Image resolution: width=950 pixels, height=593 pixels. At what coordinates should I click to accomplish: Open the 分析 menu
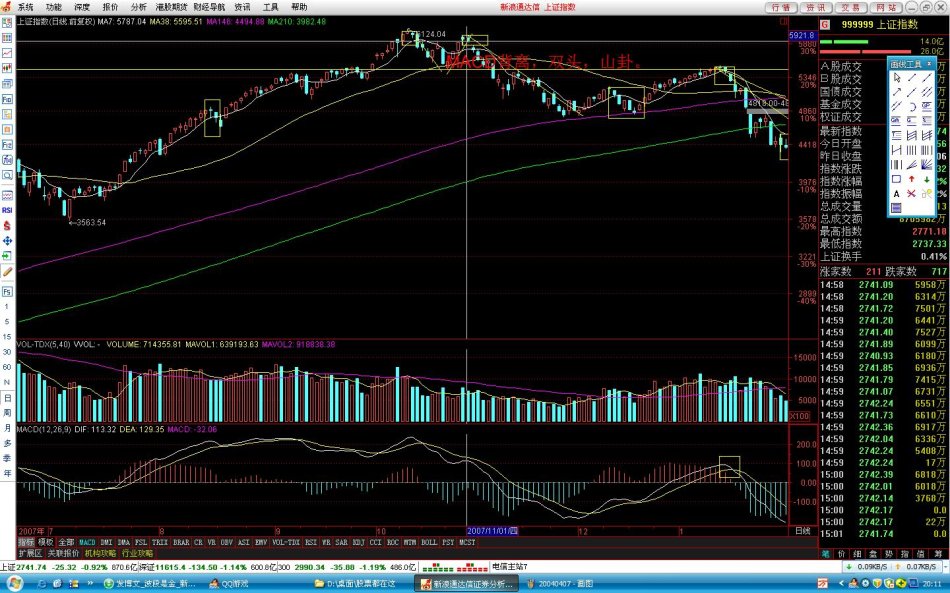(138, 7)
